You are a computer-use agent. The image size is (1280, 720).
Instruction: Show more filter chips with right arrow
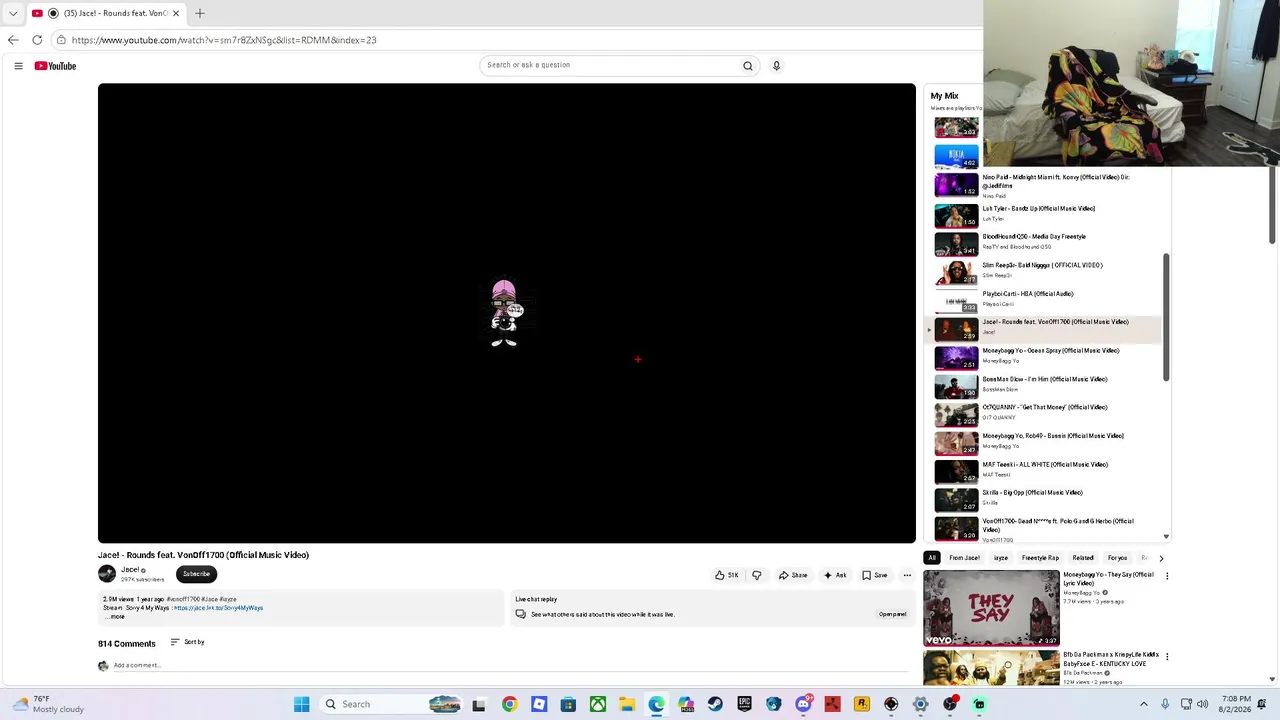(1161, 558)
